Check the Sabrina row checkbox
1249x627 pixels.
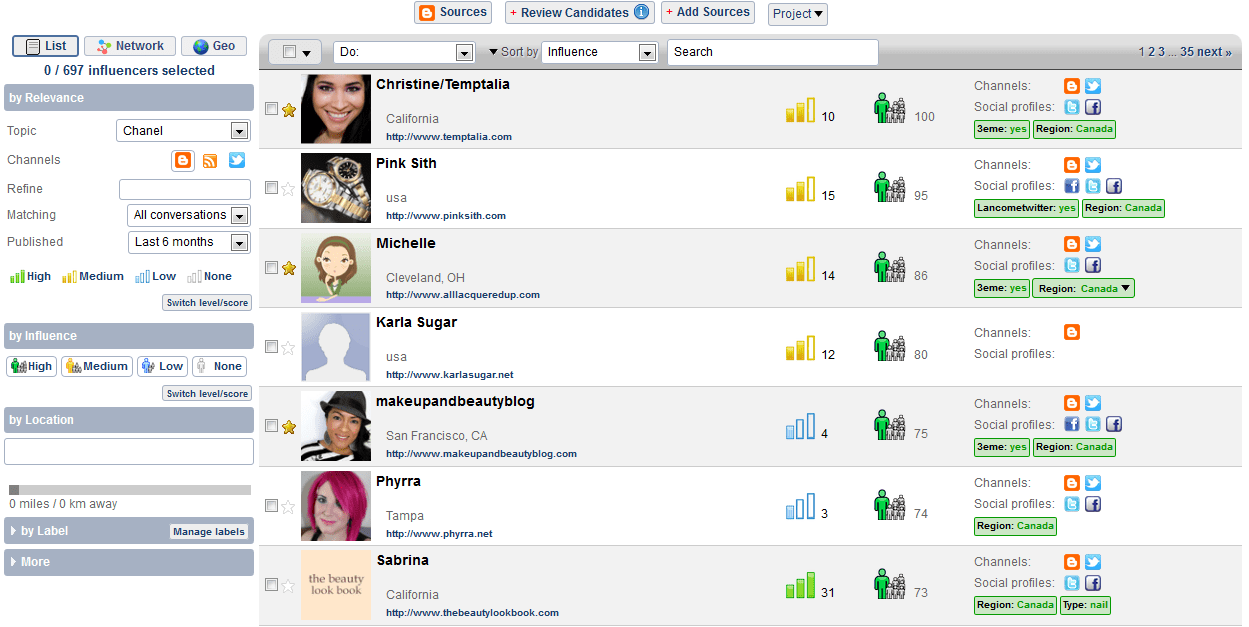coord(271,585)
